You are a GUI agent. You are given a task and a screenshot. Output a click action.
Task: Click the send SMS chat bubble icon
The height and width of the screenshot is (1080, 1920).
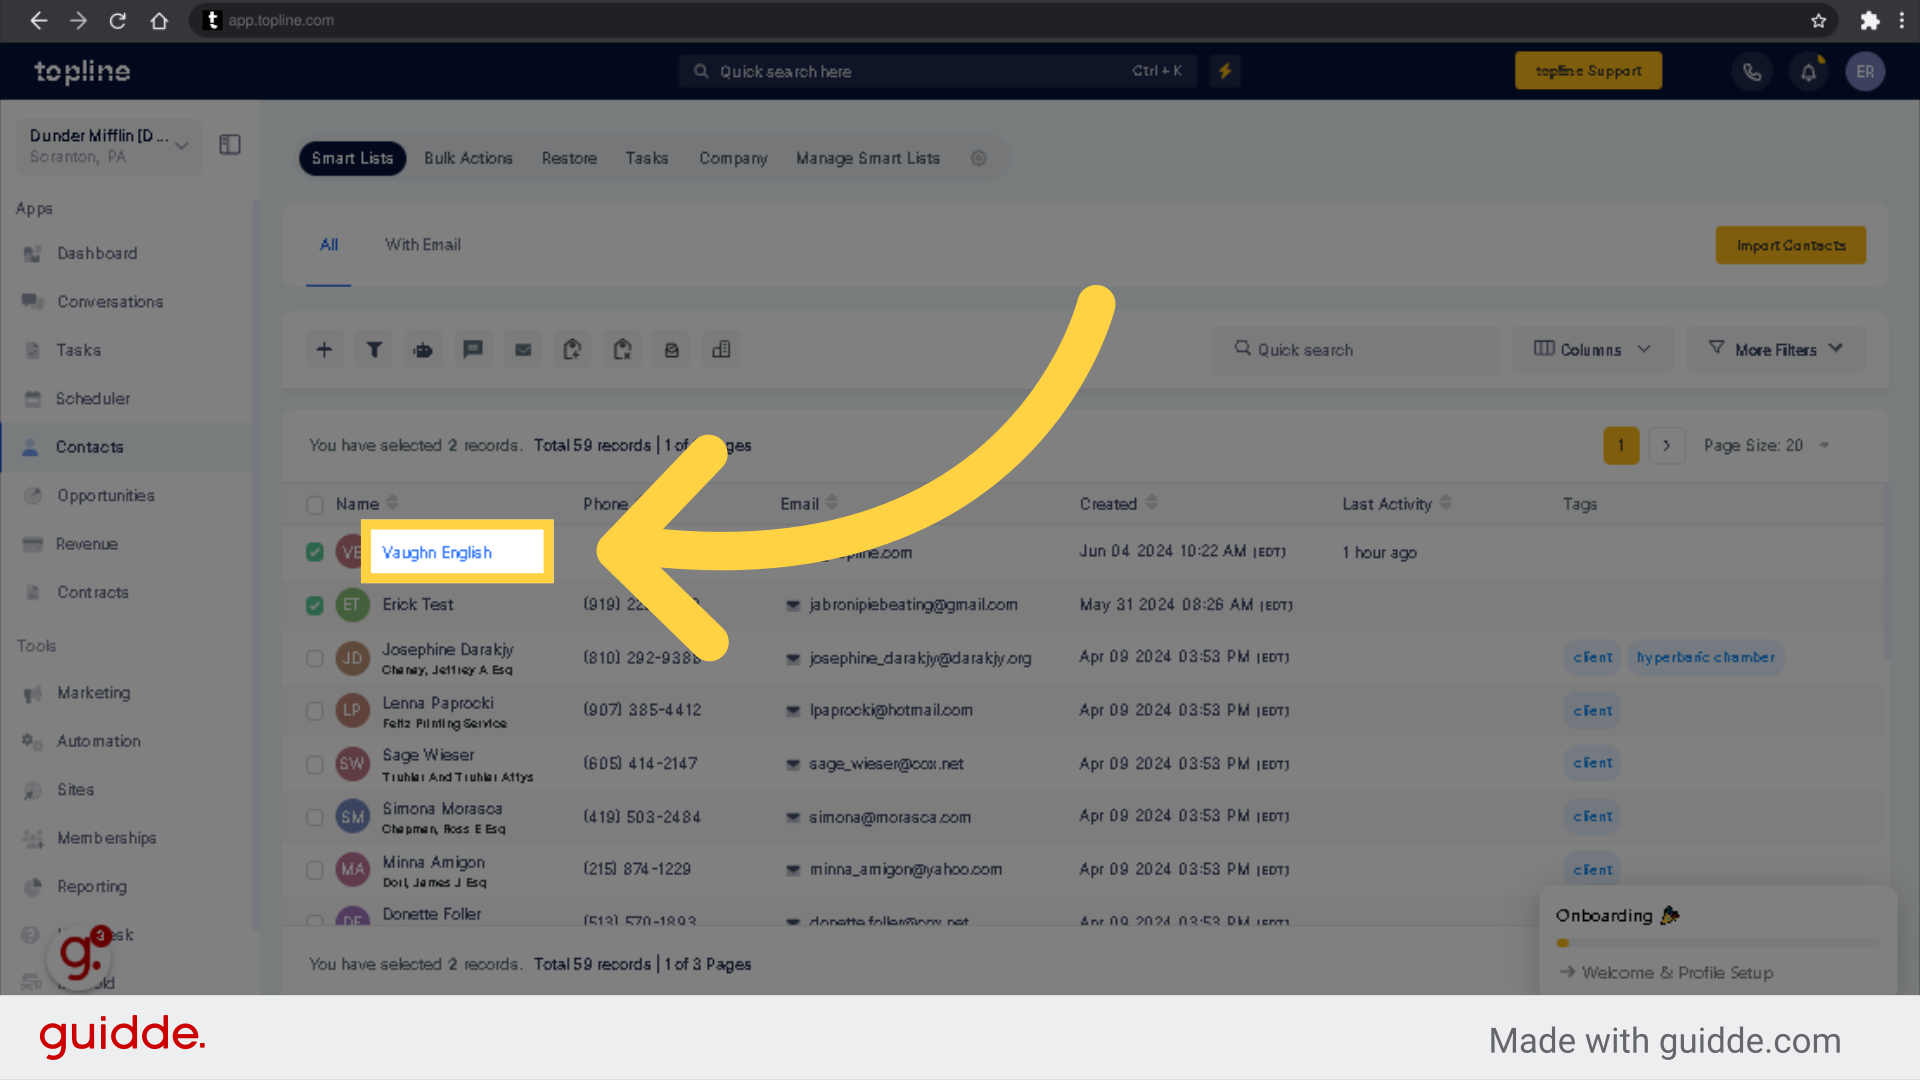click(x=473, y=350)
